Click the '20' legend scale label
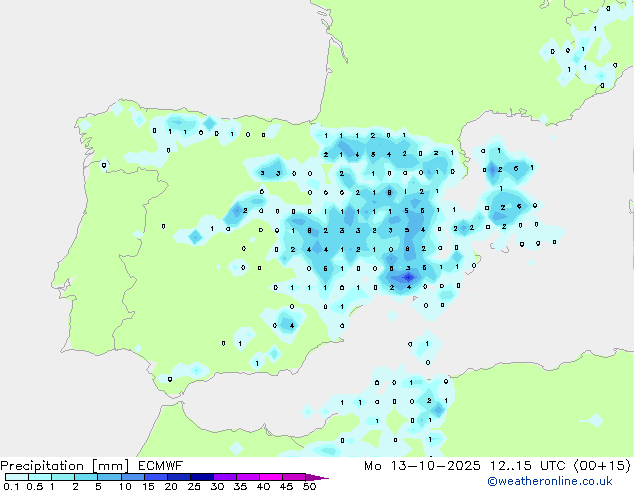Image resolution: width=634 pixels, height=490 pixels. pyautogui.click(x=171, y=486)
